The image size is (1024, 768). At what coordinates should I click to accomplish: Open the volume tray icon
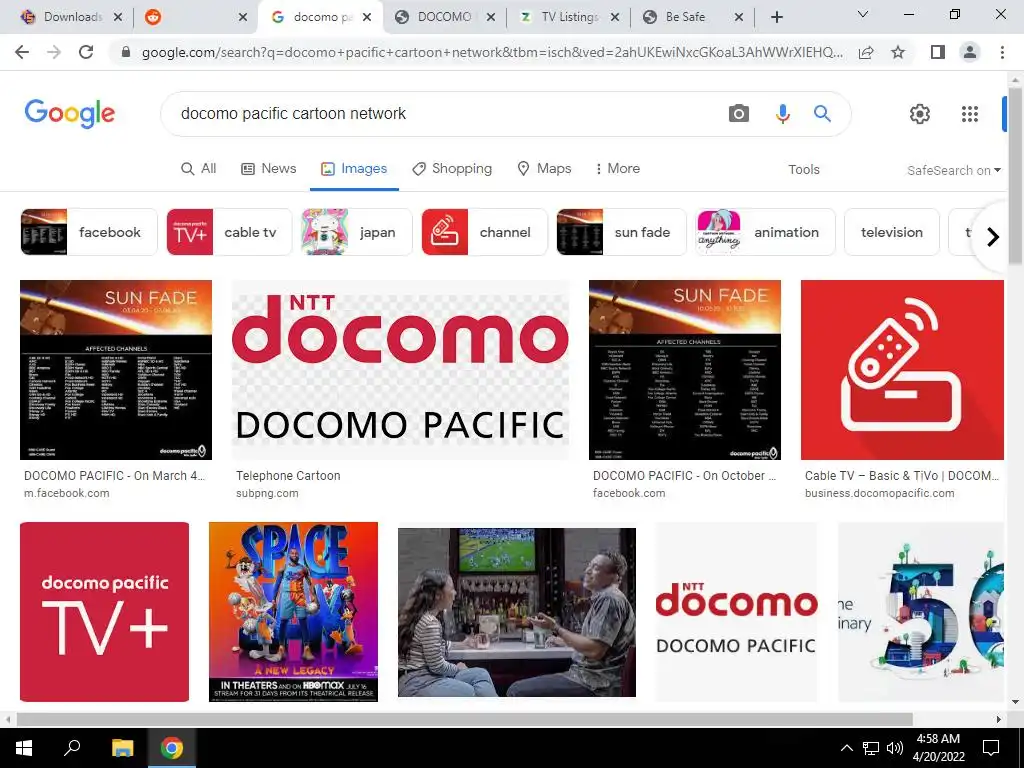[895, 748]
